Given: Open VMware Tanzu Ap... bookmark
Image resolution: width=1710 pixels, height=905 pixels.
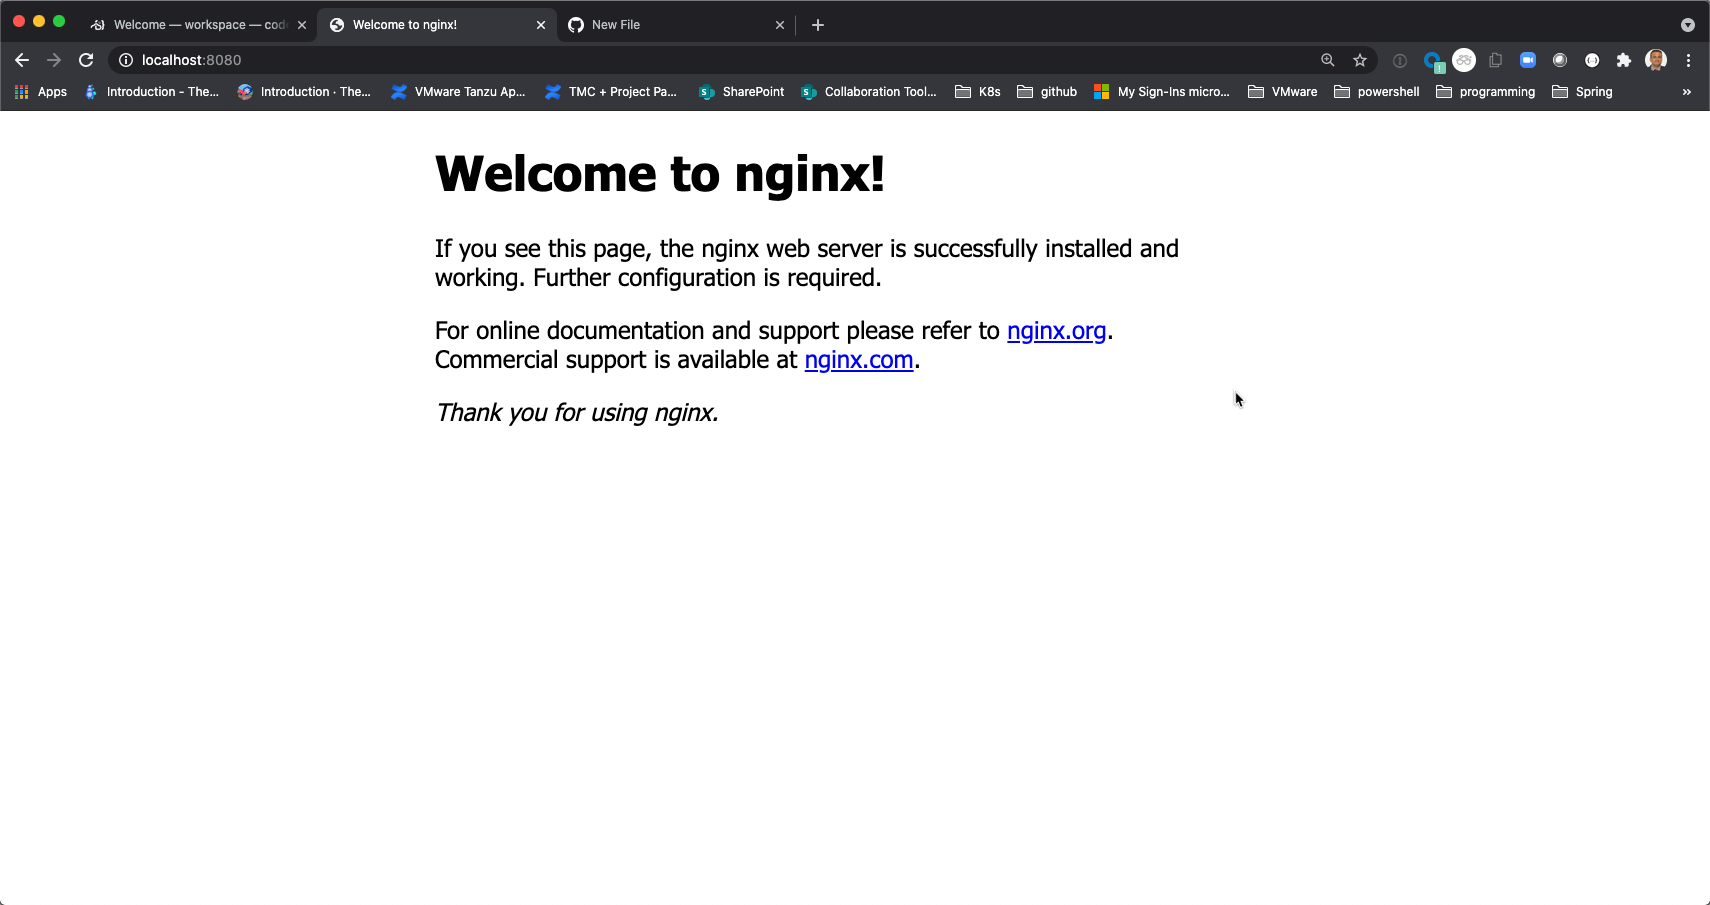Looking at the screenshot, I should tap(458, 92).
